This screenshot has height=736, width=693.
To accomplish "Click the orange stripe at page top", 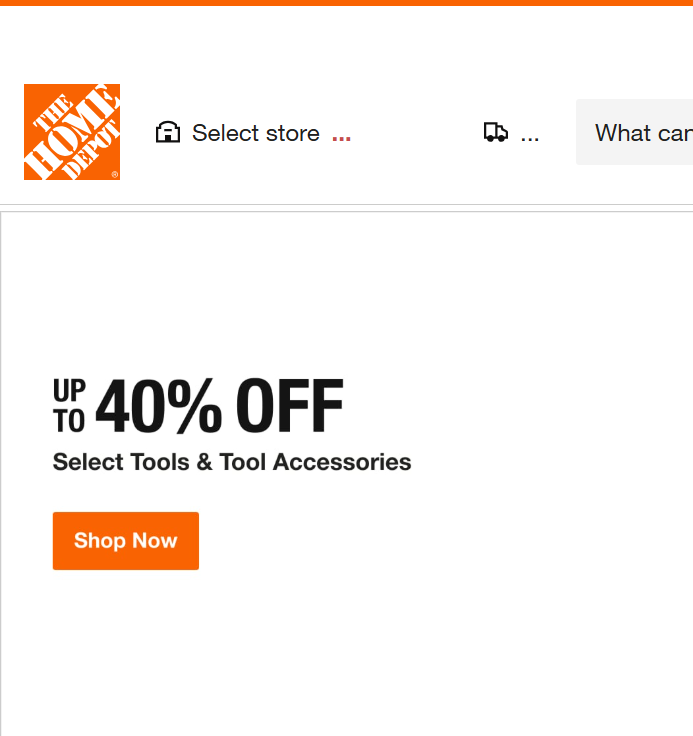I will click(x=346, y=3).
